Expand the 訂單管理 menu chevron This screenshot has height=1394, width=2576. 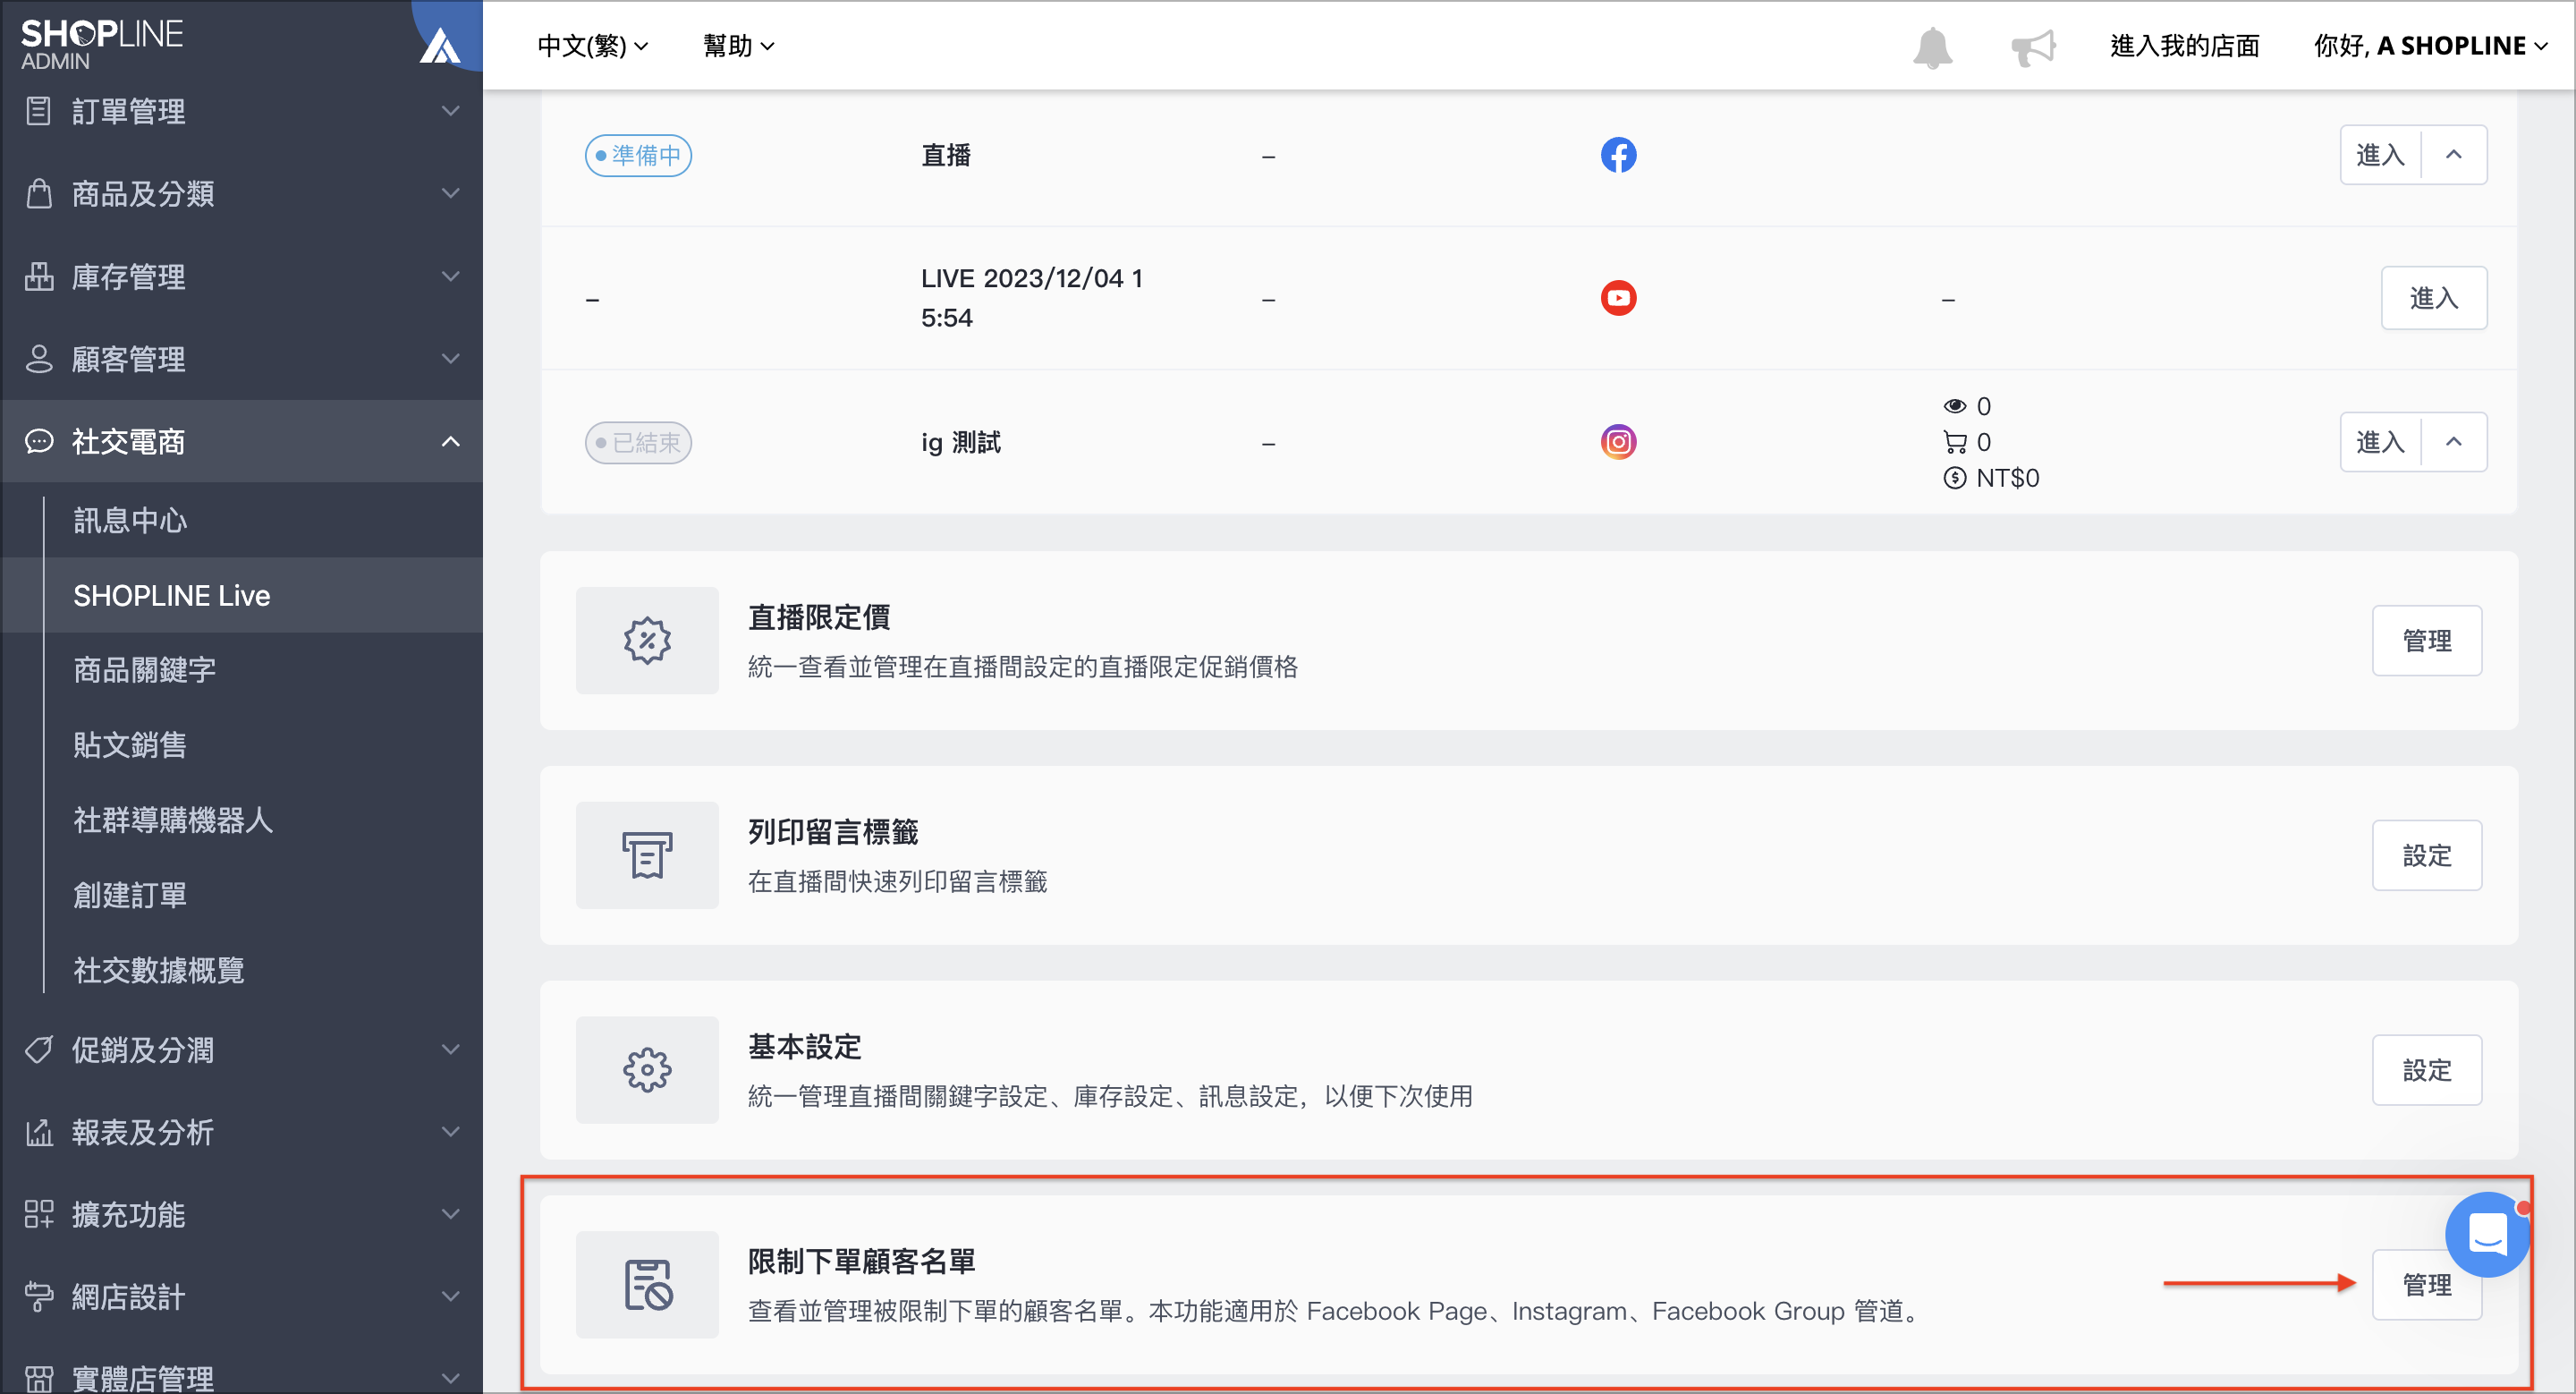coord(451,111)
